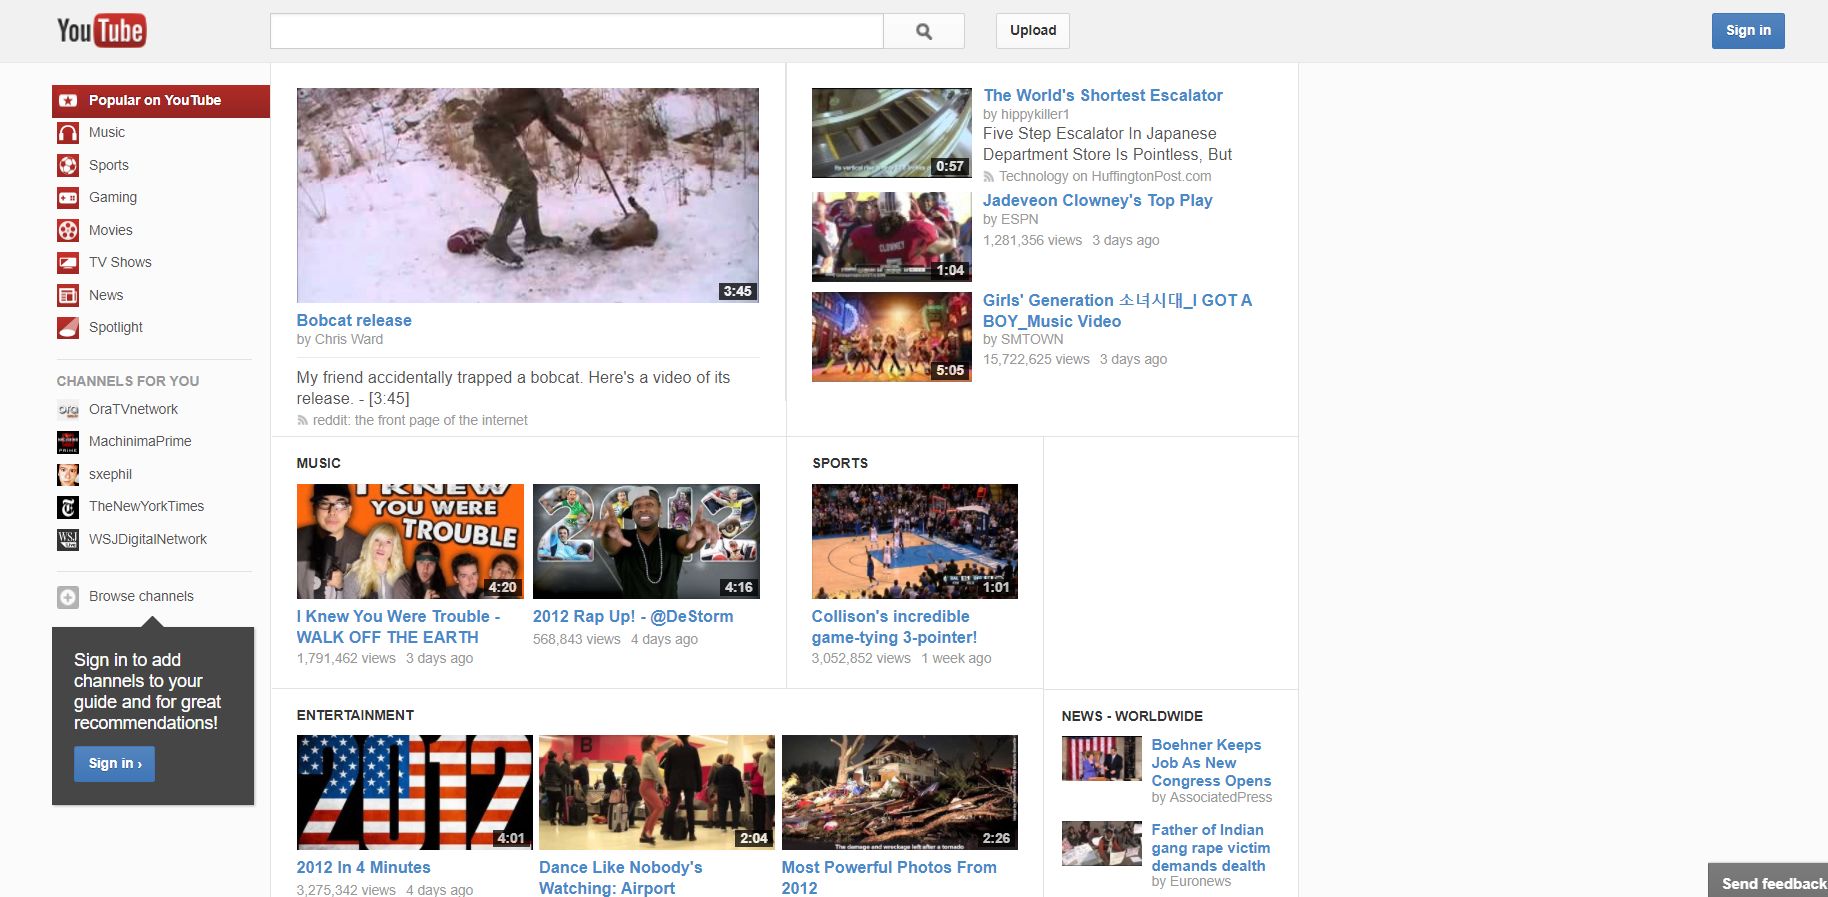Open the sxephil channel link
This screenshot has height=897, width=1828.
[110, 474]
